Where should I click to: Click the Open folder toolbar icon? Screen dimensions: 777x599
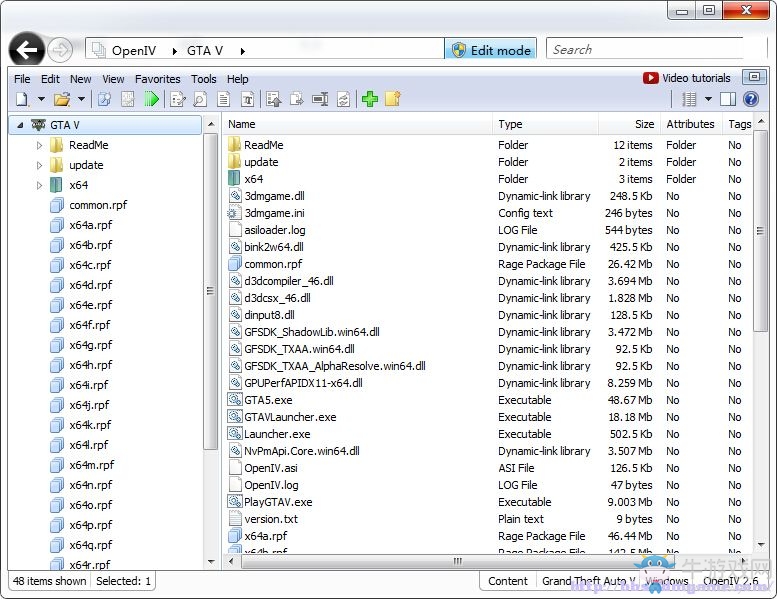(62, 100)
